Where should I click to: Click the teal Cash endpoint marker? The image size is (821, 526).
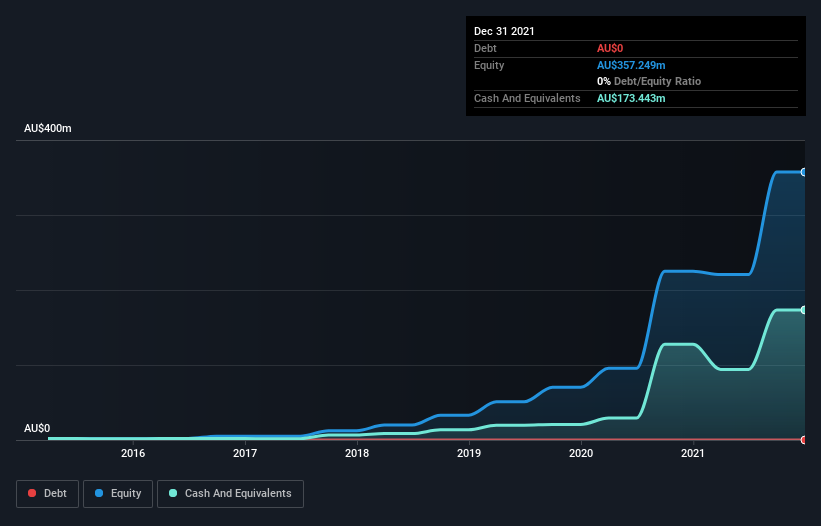pyautogui.click(x=804, y=310)
